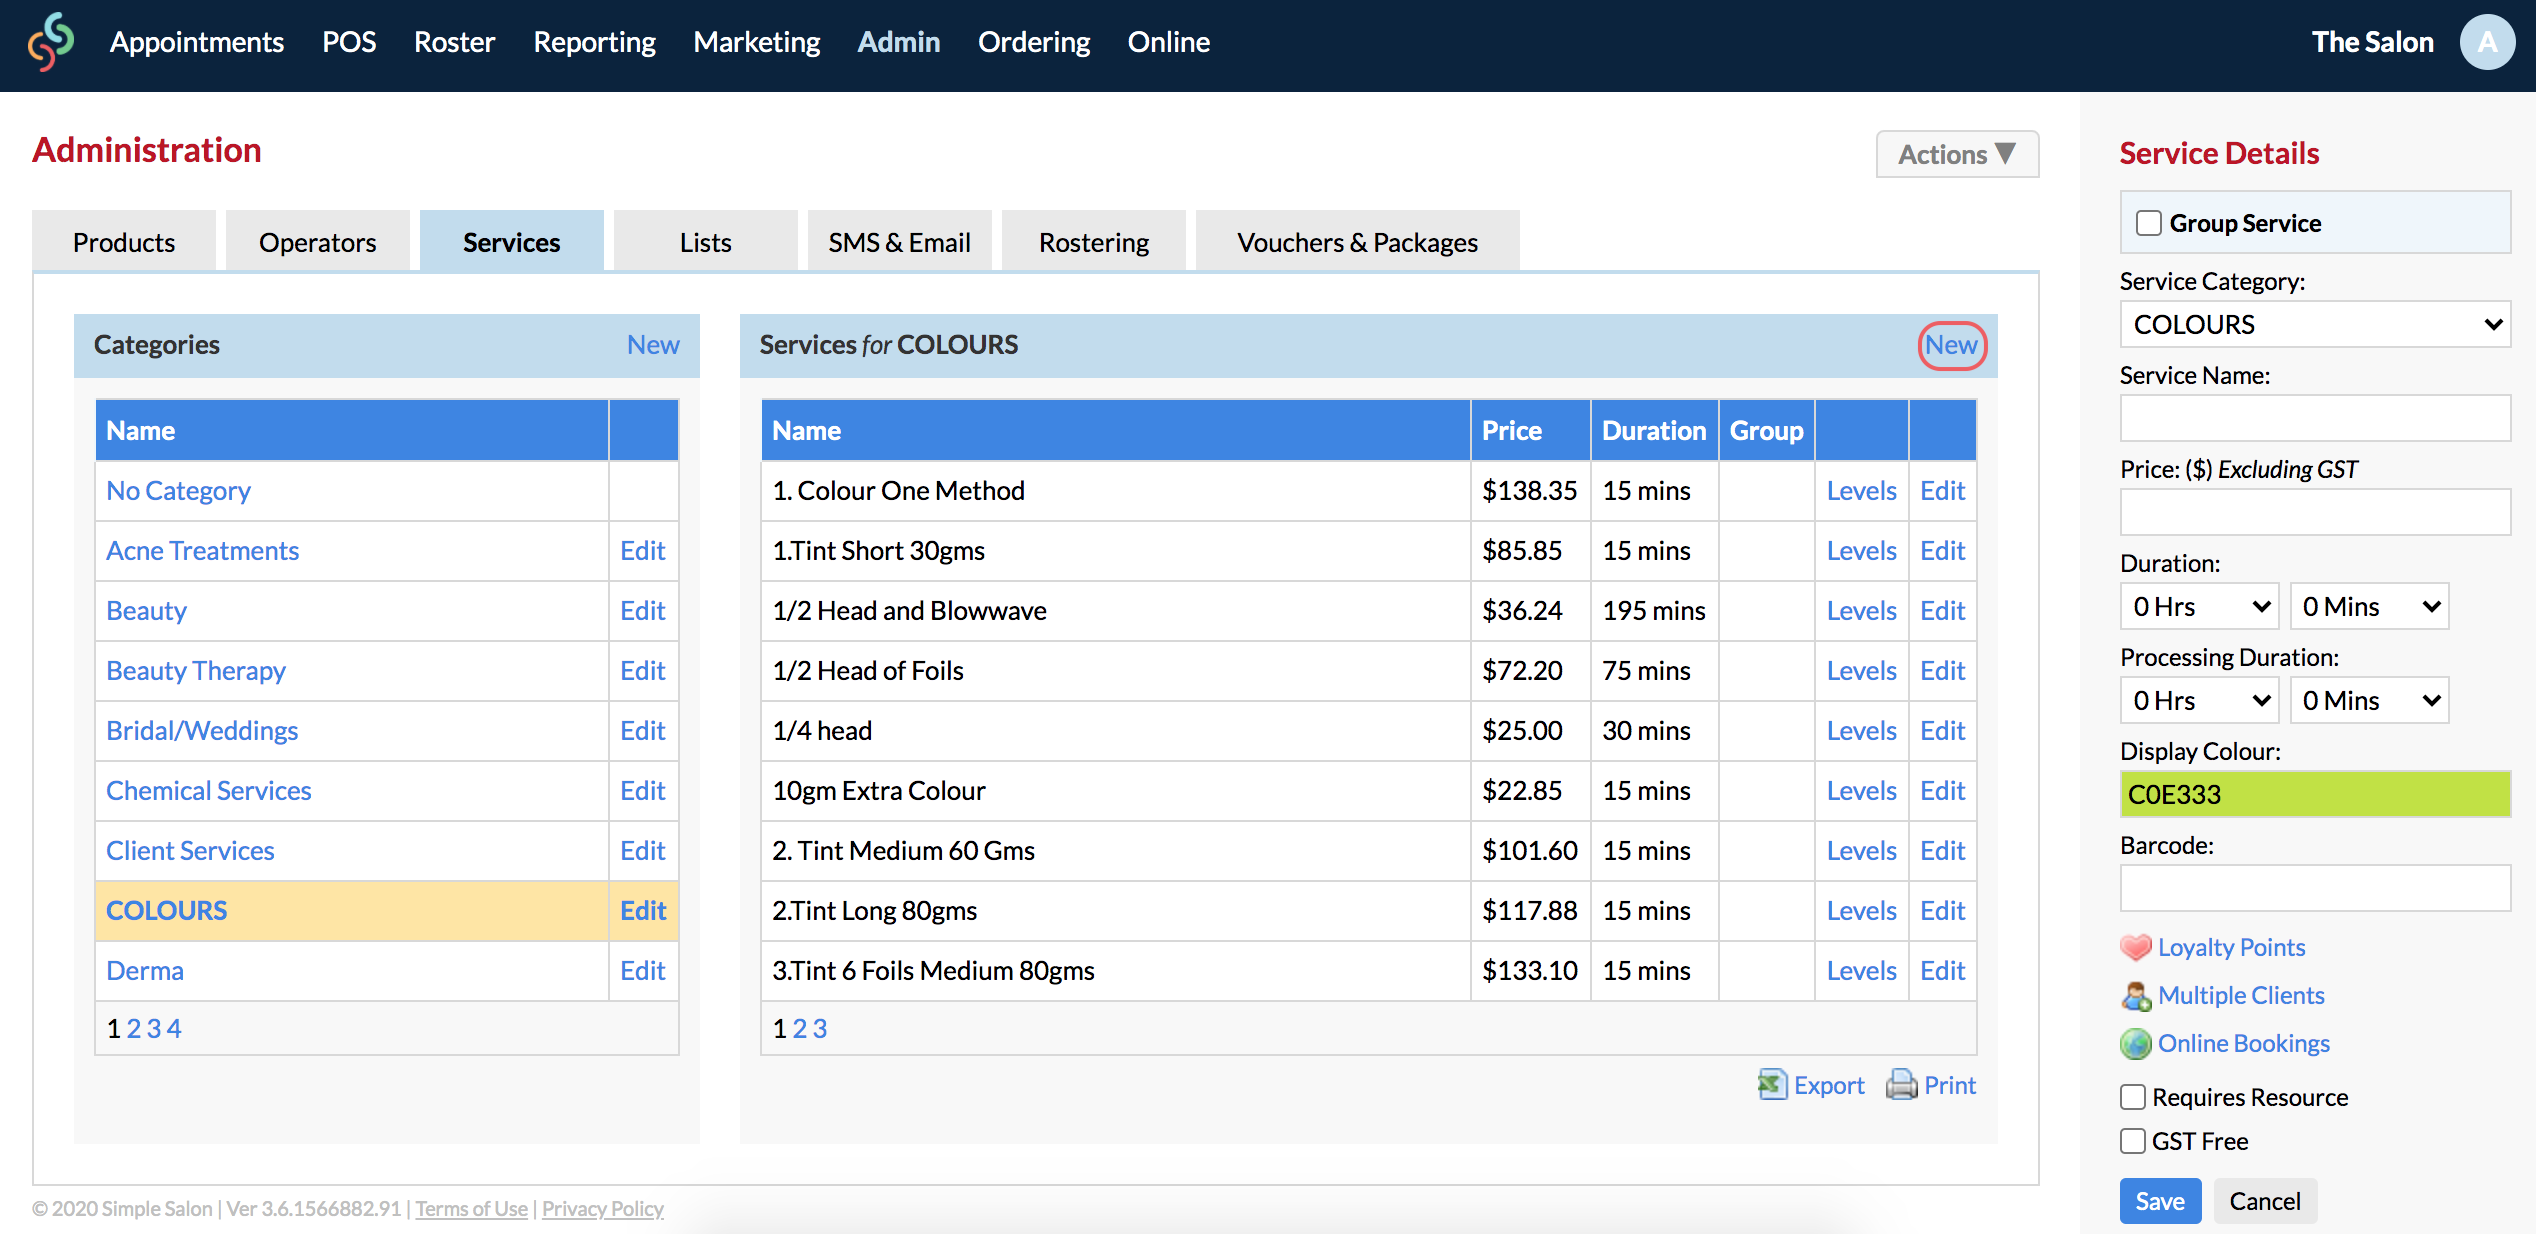Check the GST Free option
The width and height of the screenshot is (2536, 1234).
click(x=2133, y=1141)
